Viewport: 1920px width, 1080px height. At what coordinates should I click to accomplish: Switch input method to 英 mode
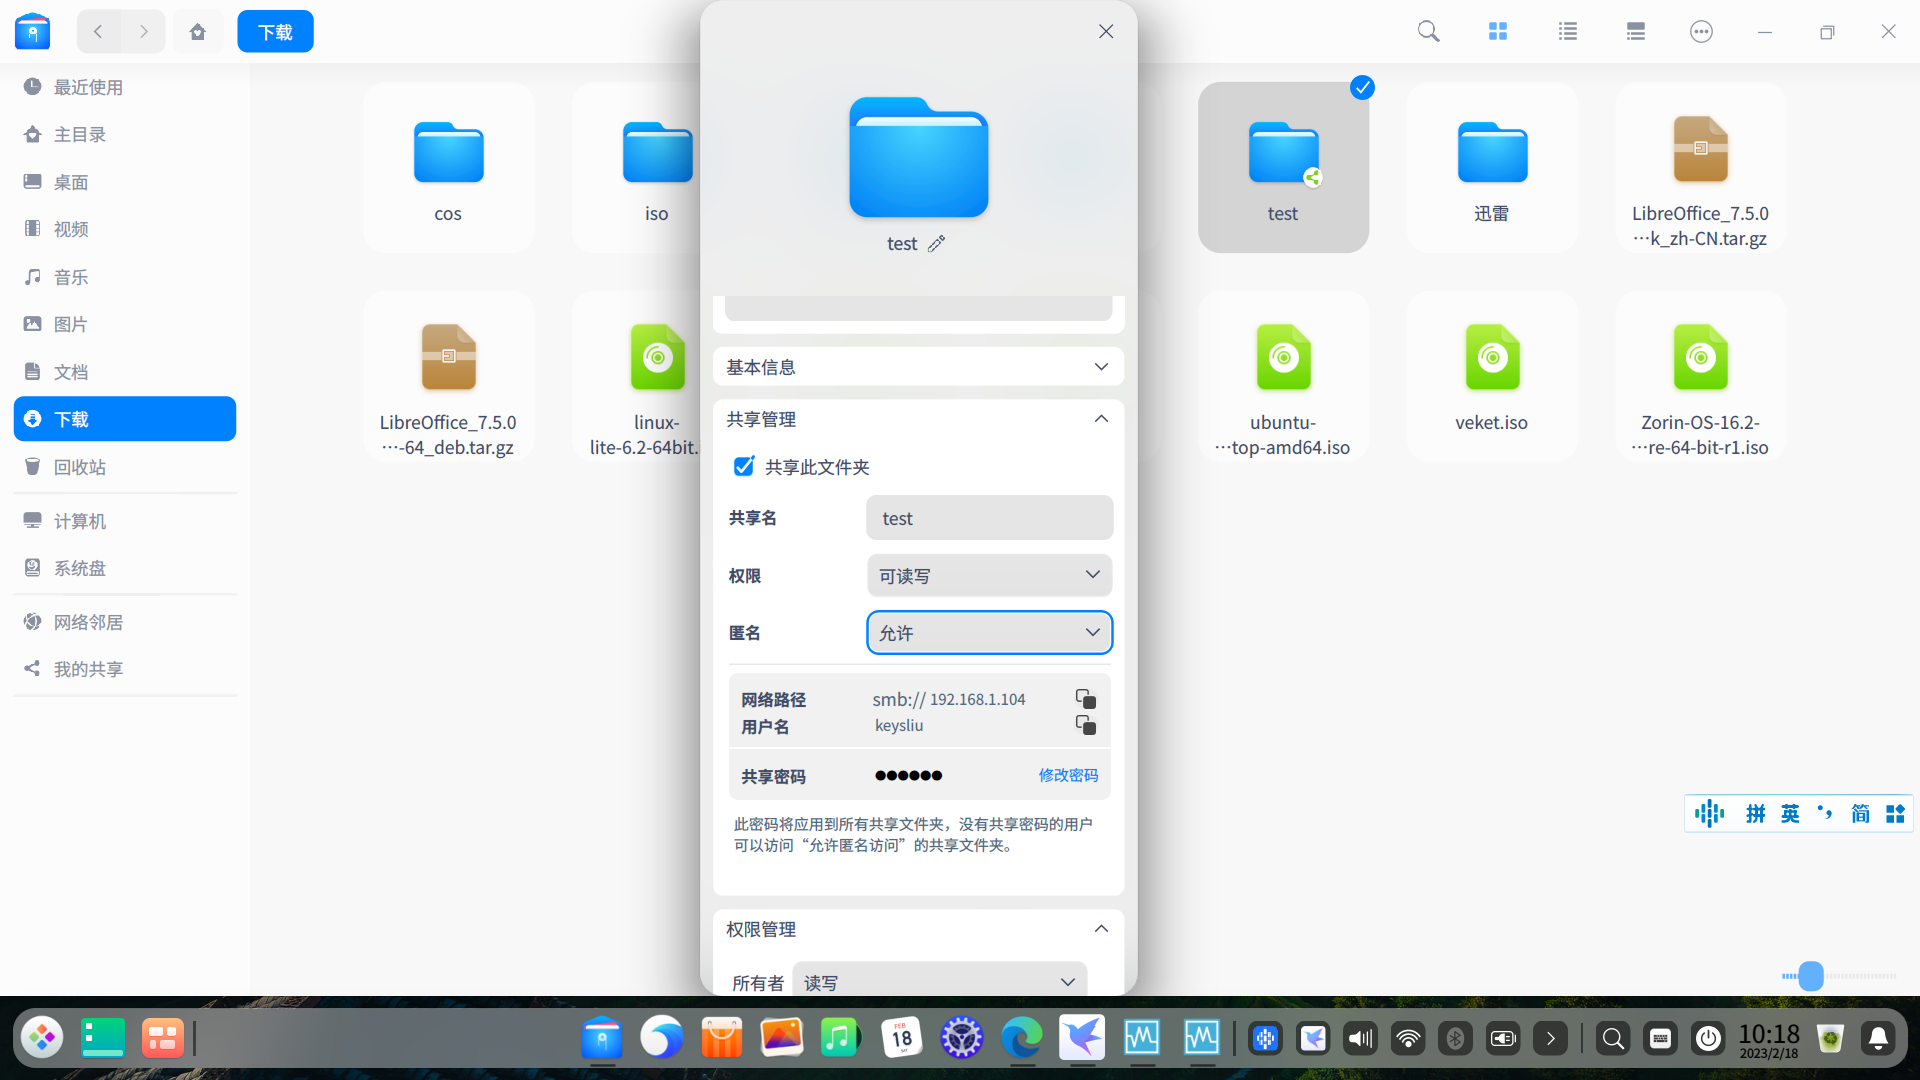[x=1790, y=813]
